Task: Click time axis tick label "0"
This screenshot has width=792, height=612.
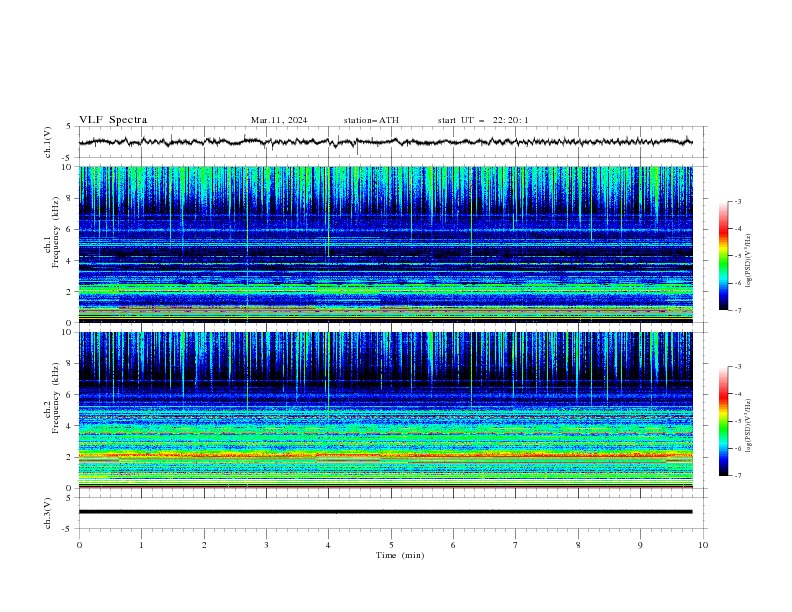Action: (79, 545)
